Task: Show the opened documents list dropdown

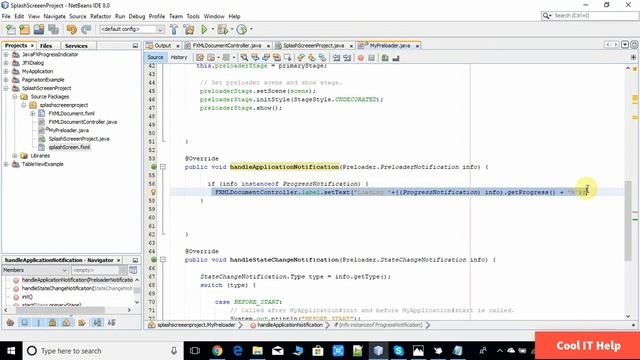Action: (625, 45)
